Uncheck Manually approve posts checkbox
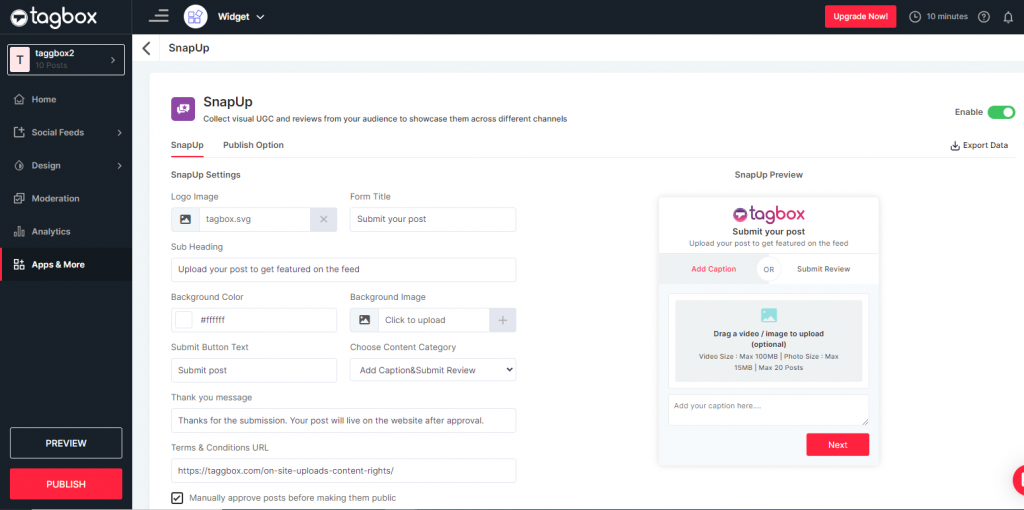Screen dimensions: 1024x510 point(177,498)
